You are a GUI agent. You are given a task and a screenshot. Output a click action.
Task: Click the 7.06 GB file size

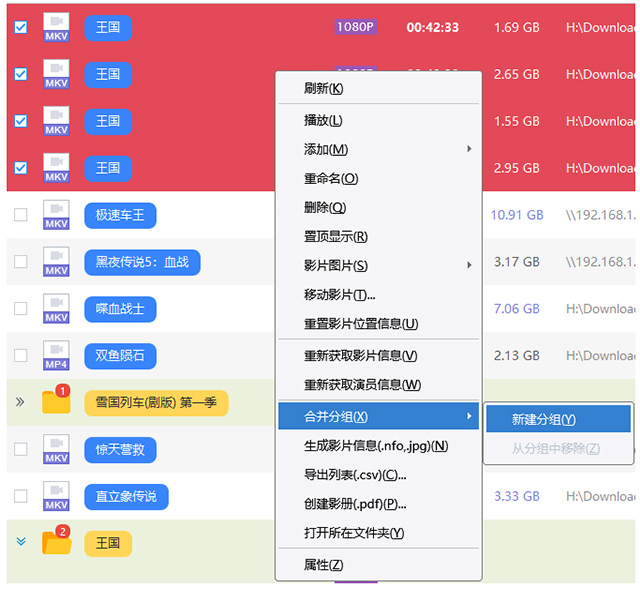(517, 309)
